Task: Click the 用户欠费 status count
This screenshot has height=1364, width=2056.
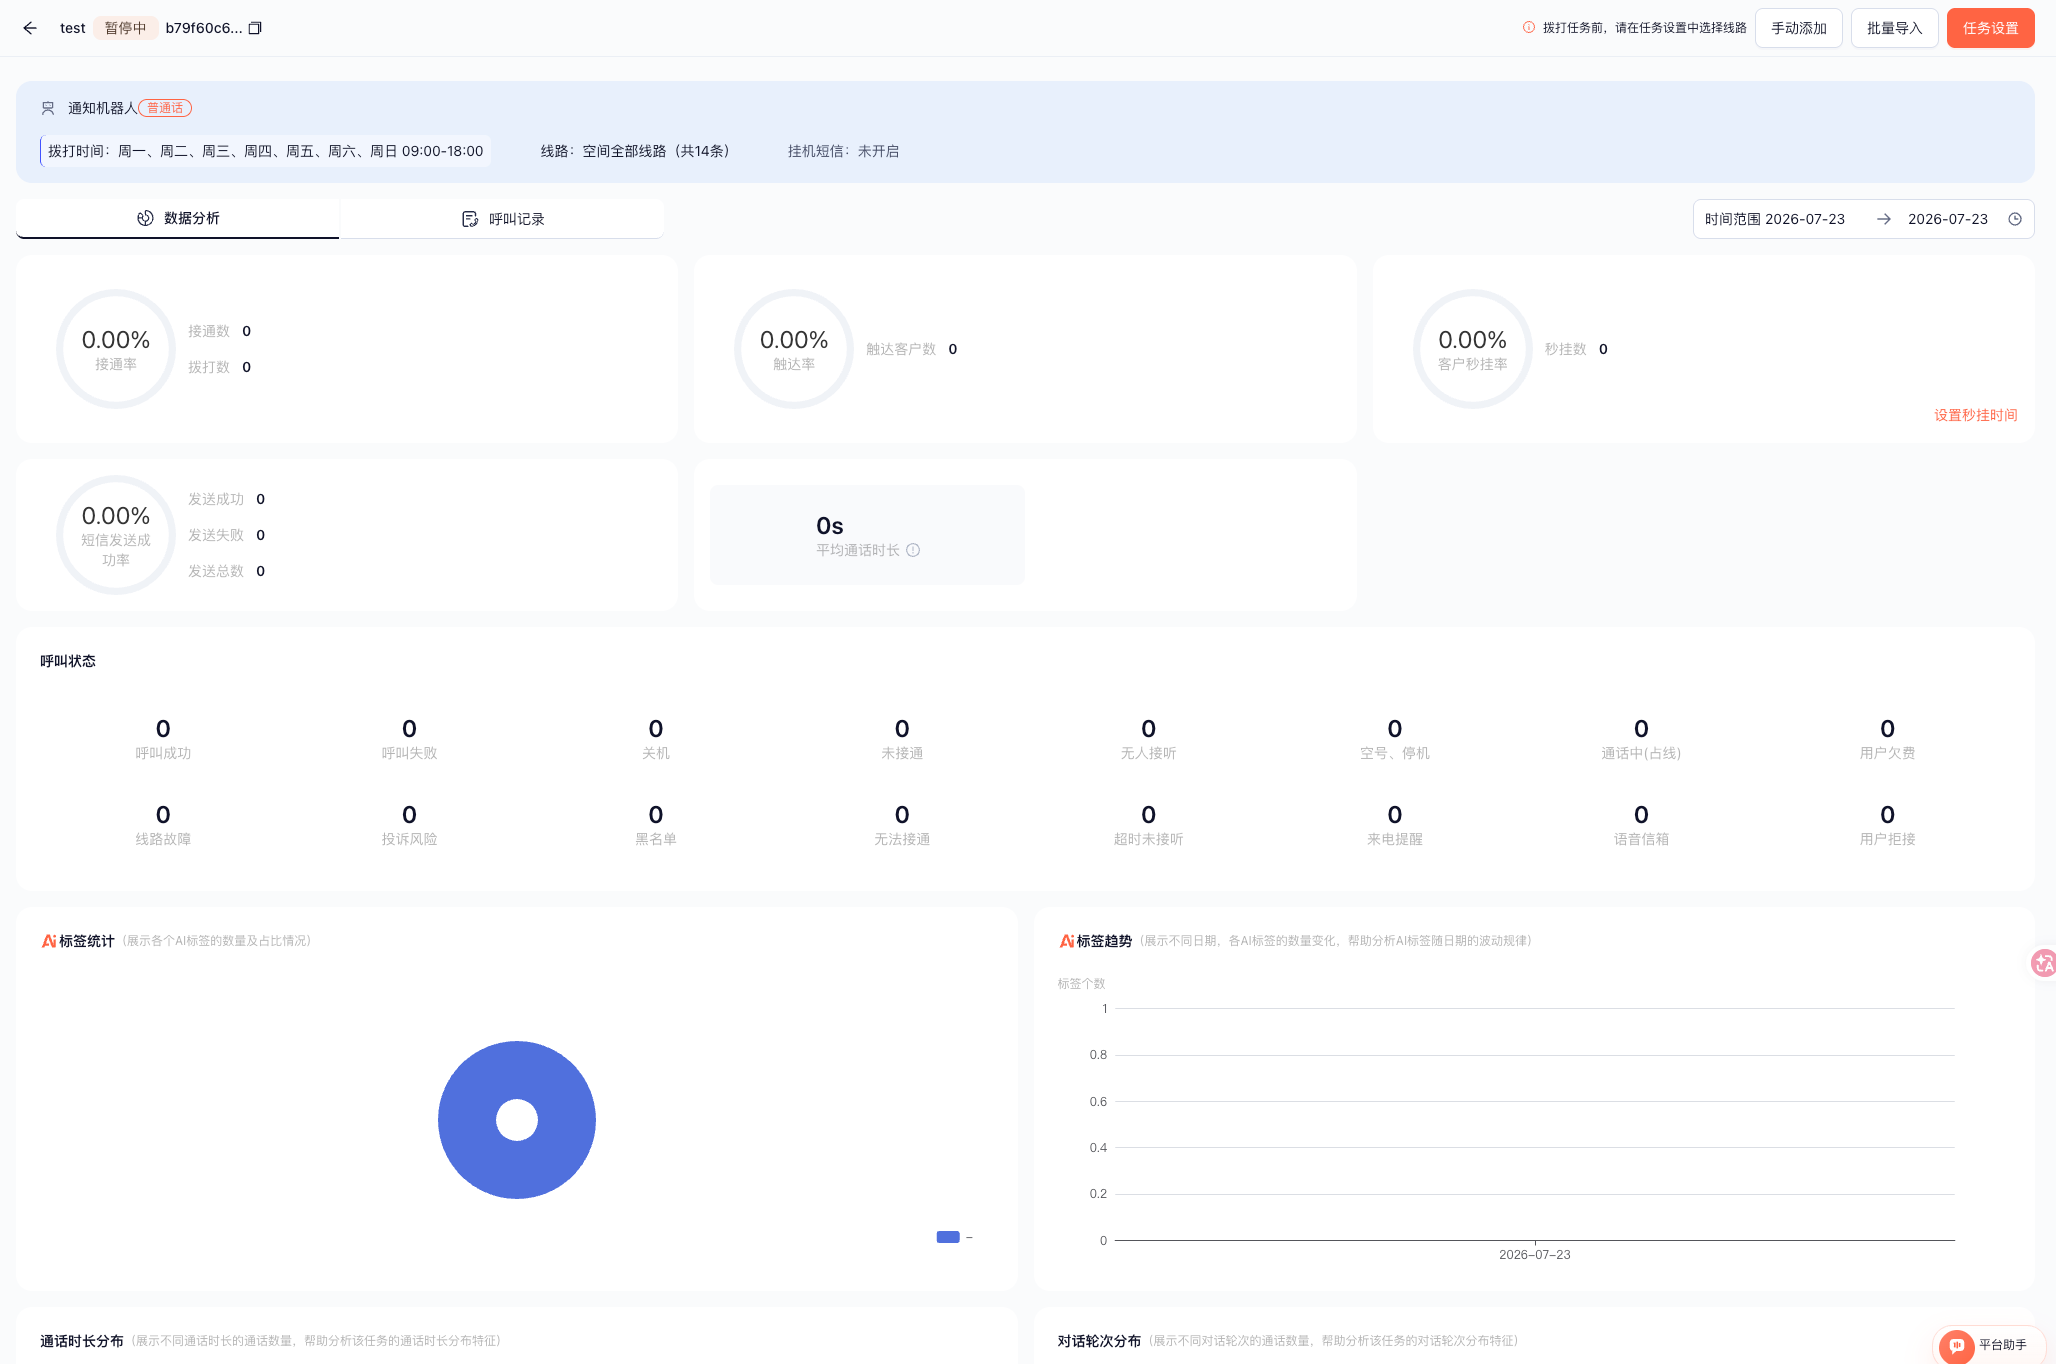Action: (x=1887, y=729)
